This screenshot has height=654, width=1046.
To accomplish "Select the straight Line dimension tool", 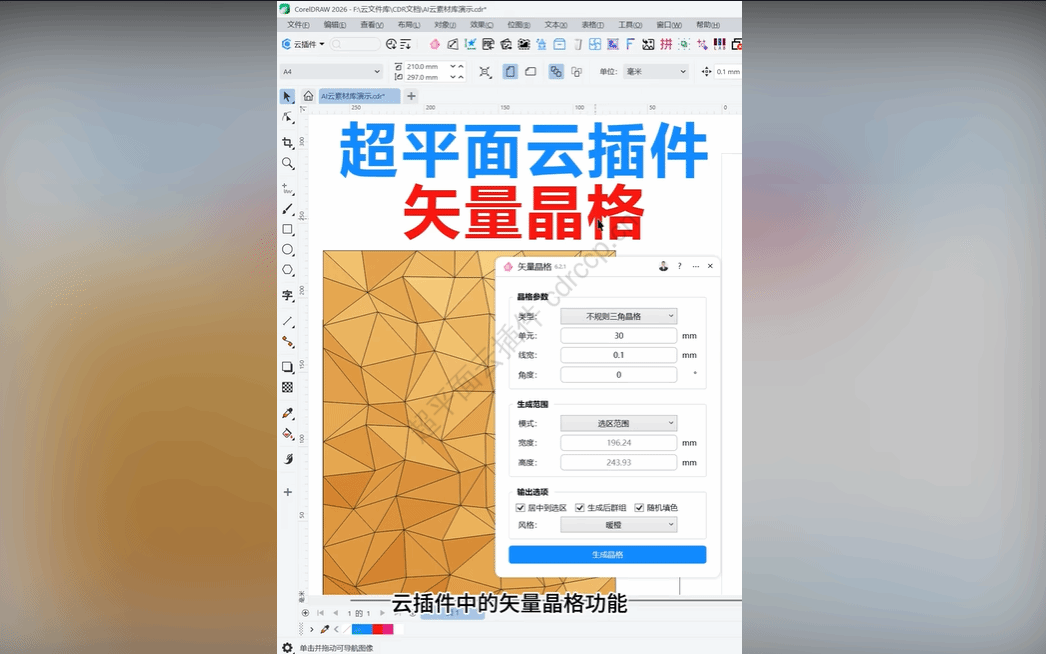I will pos(288,321).
